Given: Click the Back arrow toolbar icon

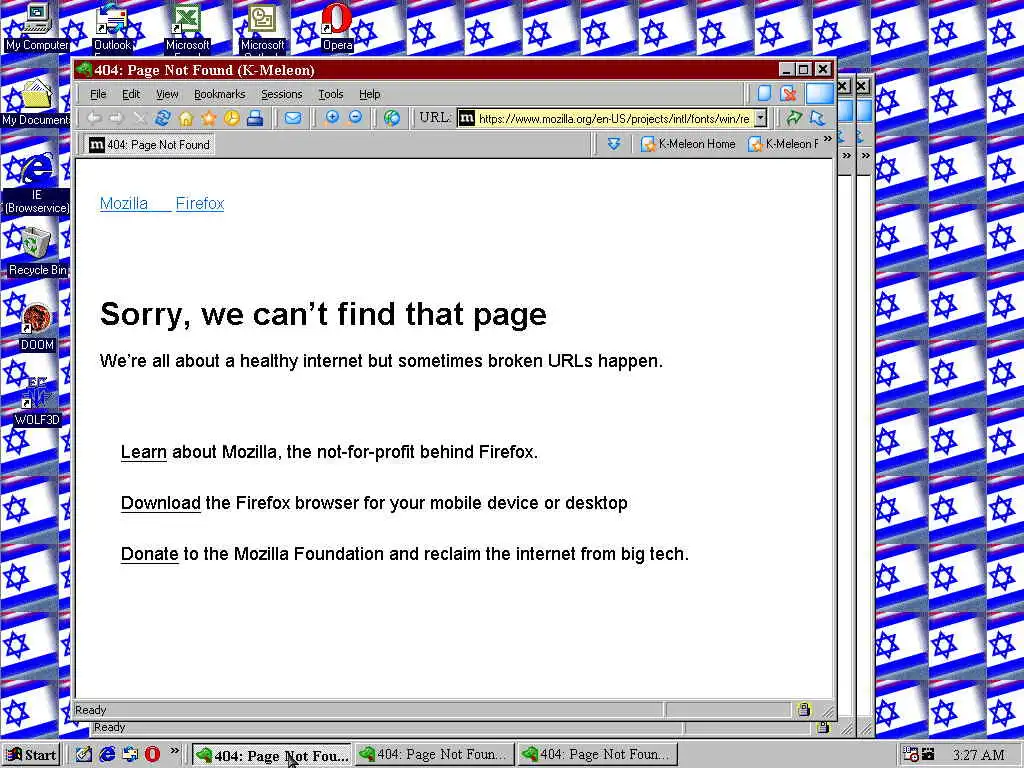Looking at the screenshot, I should click(94, 118).
